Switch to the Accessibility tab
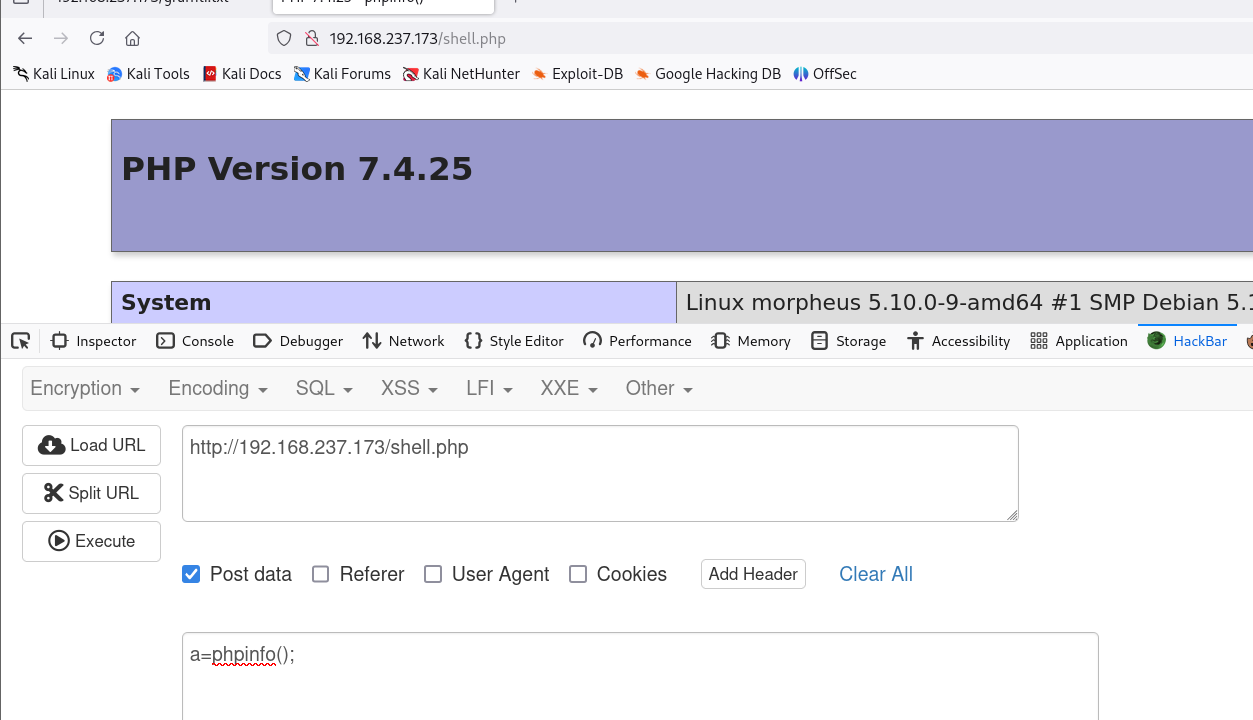The width and height of the screenshot is (1253, 720). (x=958, y=341)
